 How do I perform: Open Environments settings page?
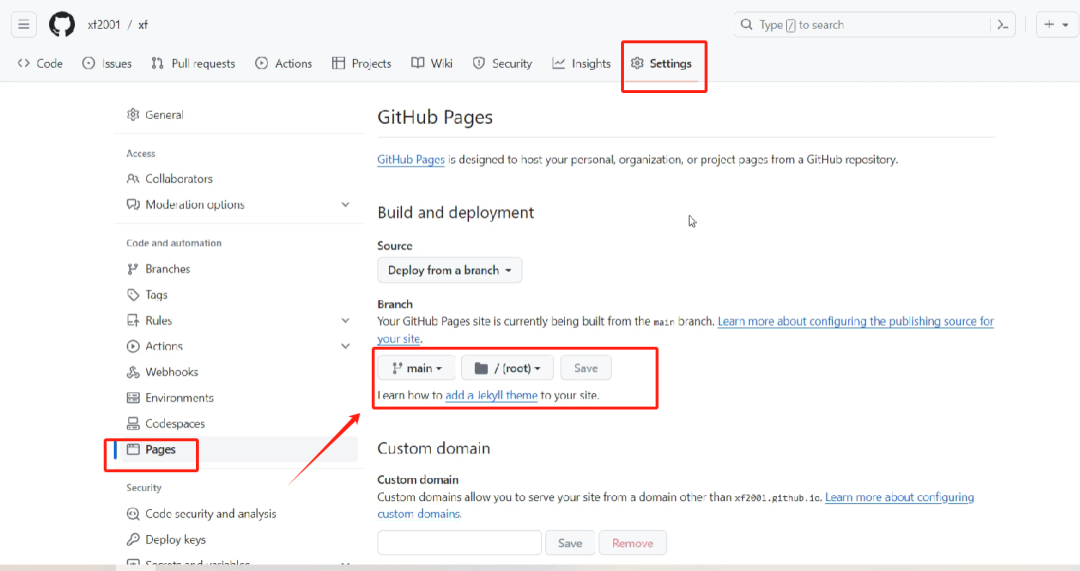[238, 398]
